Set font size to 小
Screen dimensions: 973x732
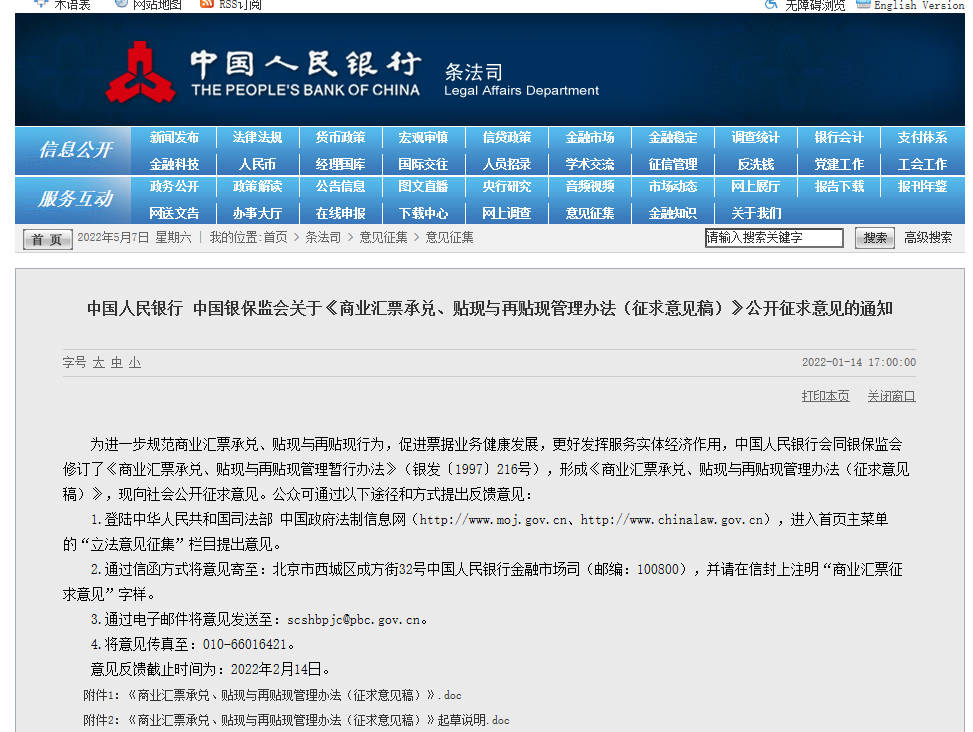point(135,362)
